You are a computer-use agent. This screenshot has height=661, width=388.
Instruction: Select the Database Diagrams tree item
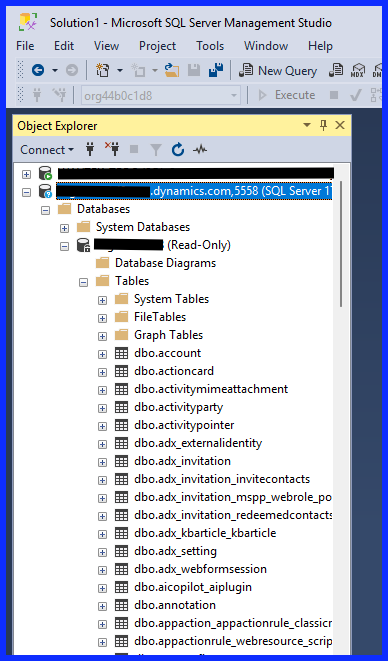(x=165, y=263)
